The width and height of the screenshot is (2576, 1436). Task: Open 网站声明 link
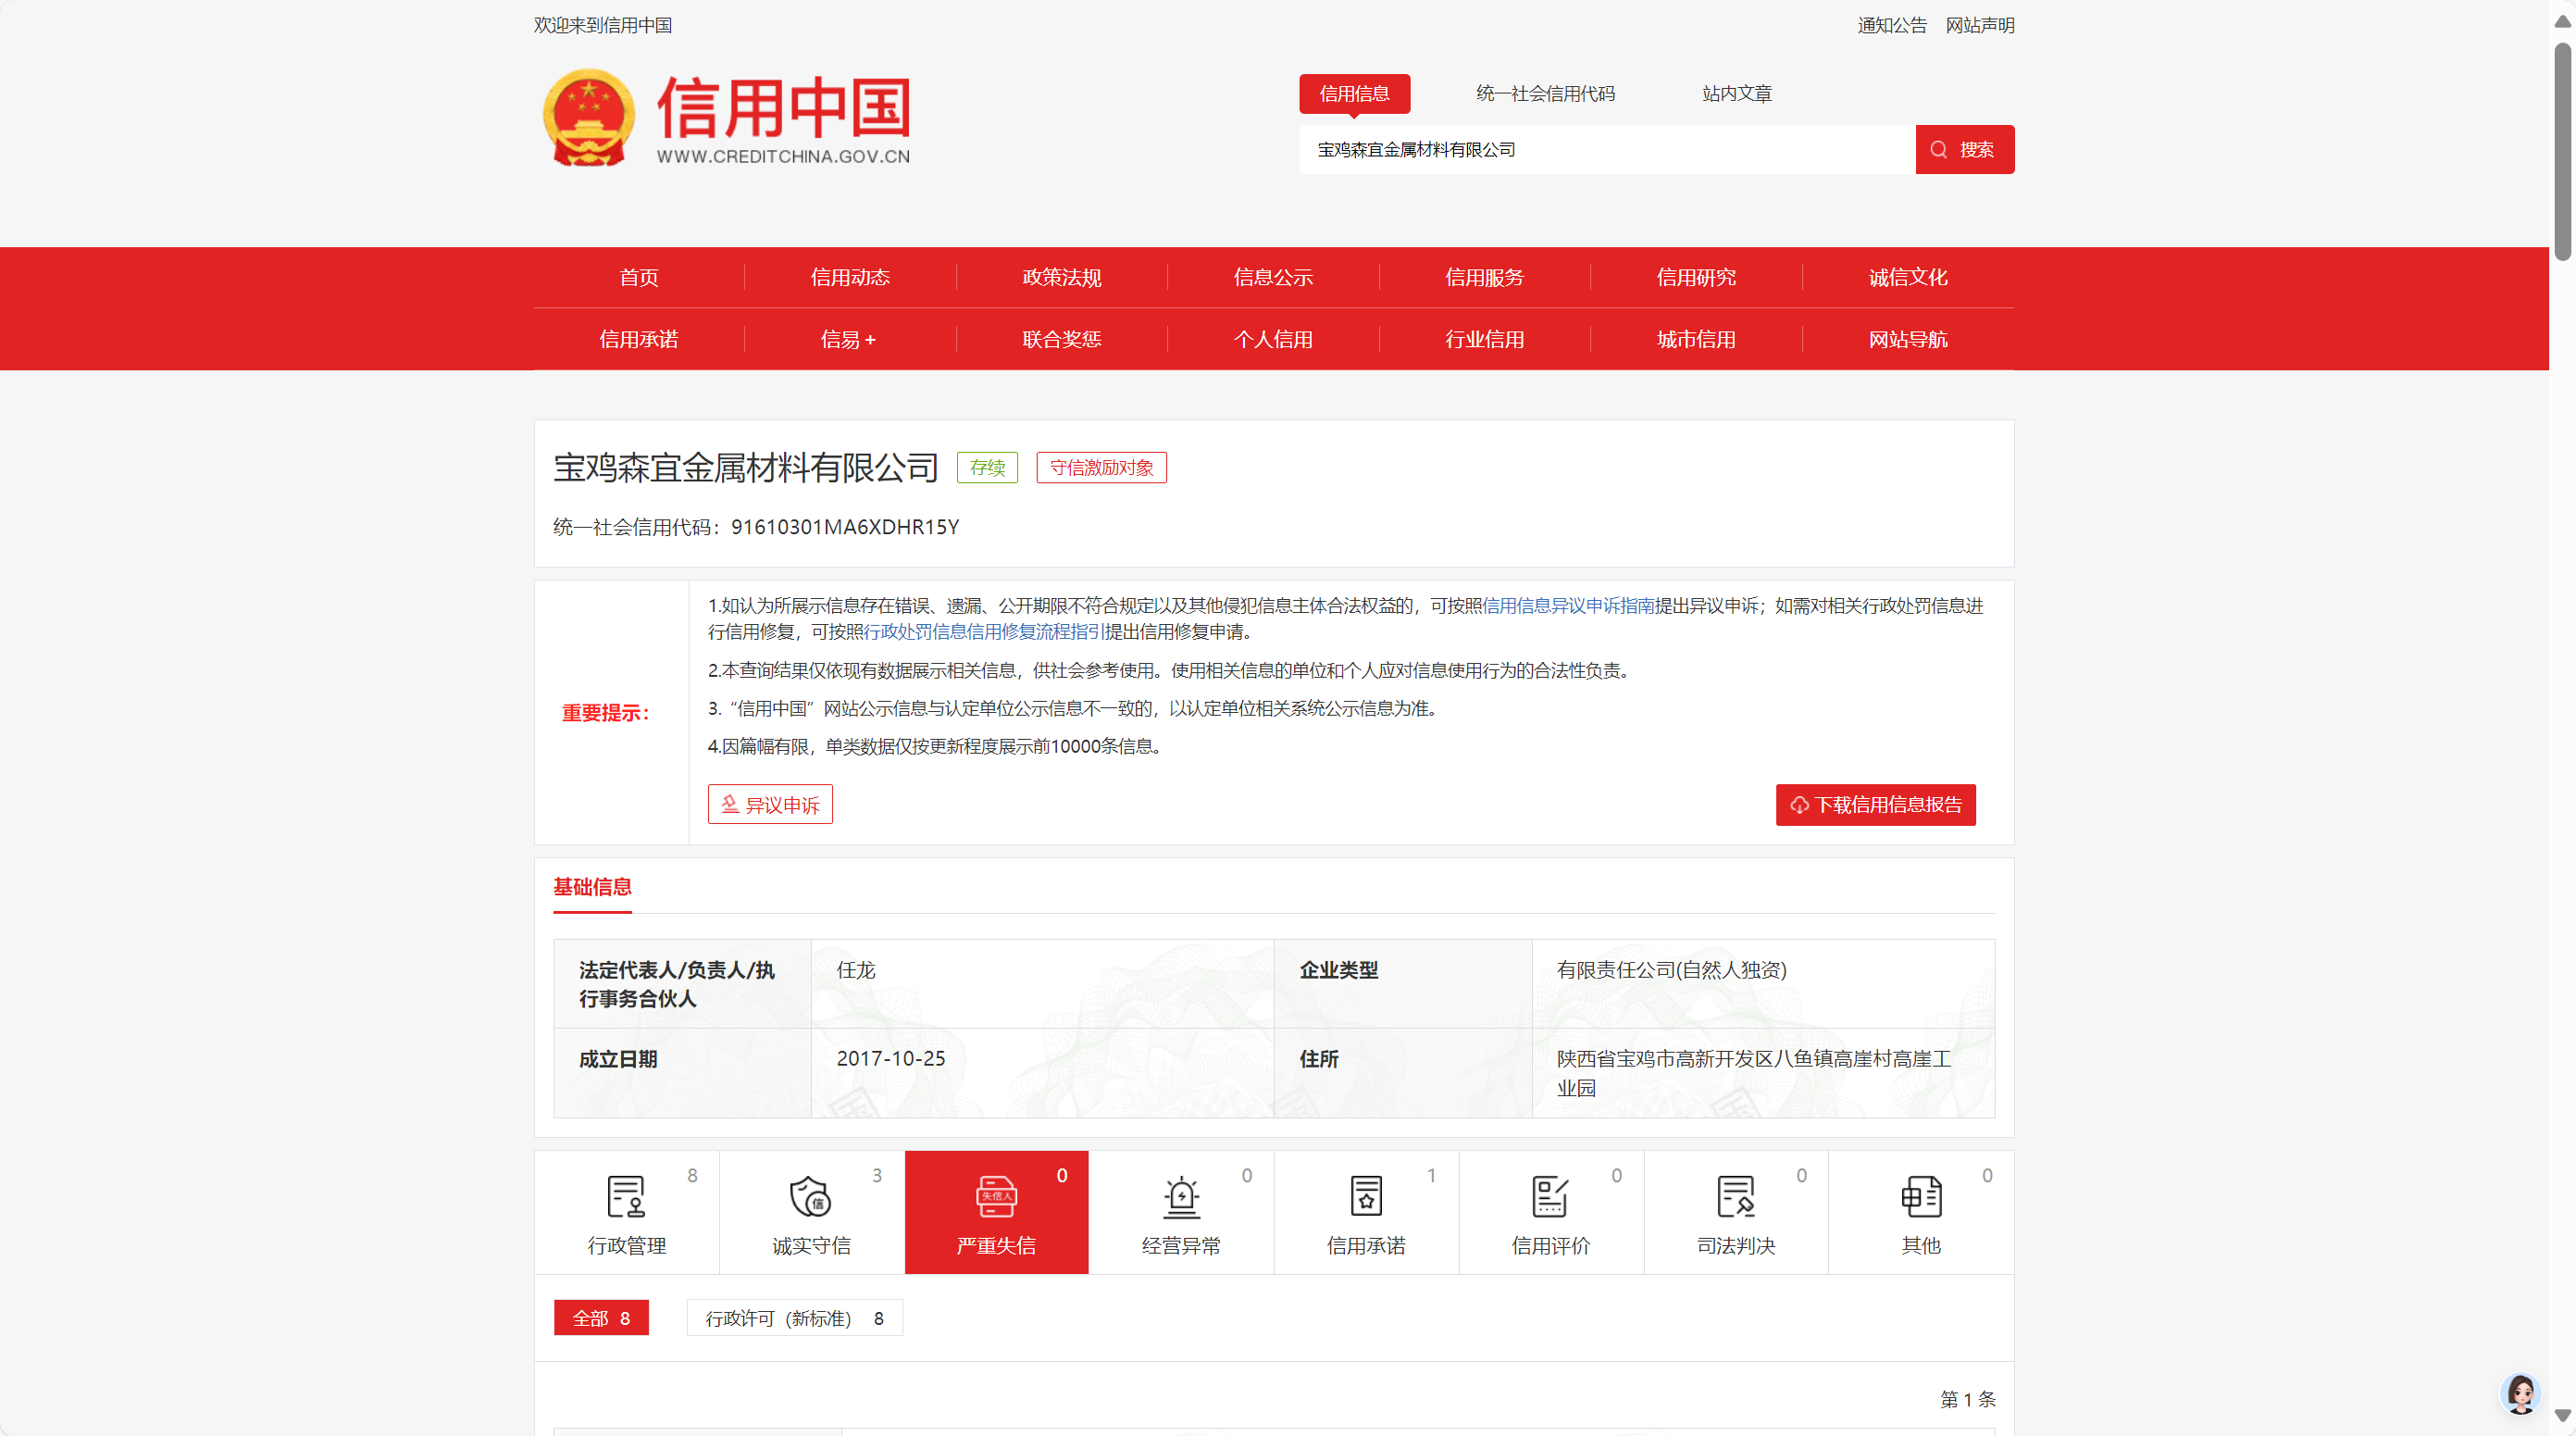pyautogui.click(x=1980, y=25)
